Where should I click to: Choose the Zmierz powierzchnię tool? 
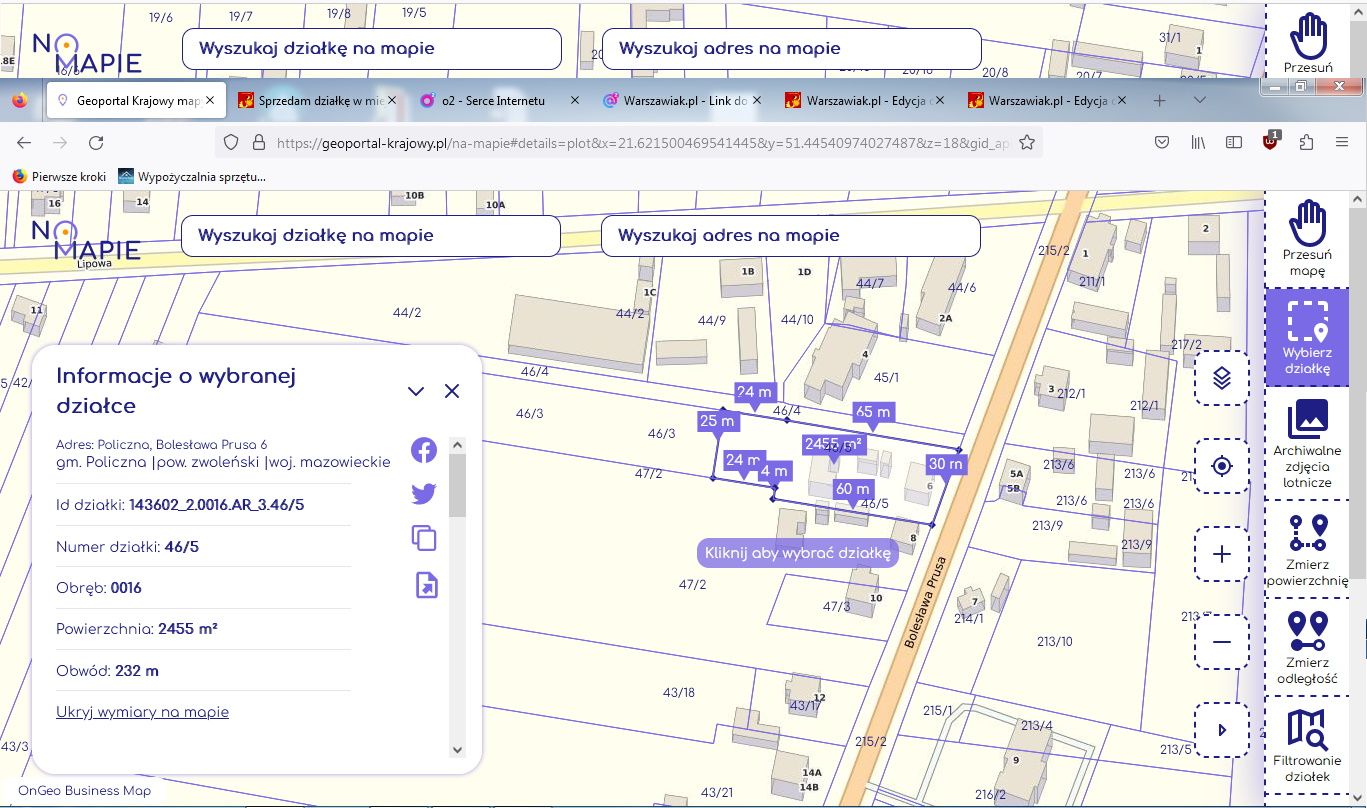[x=1307, y=550]
